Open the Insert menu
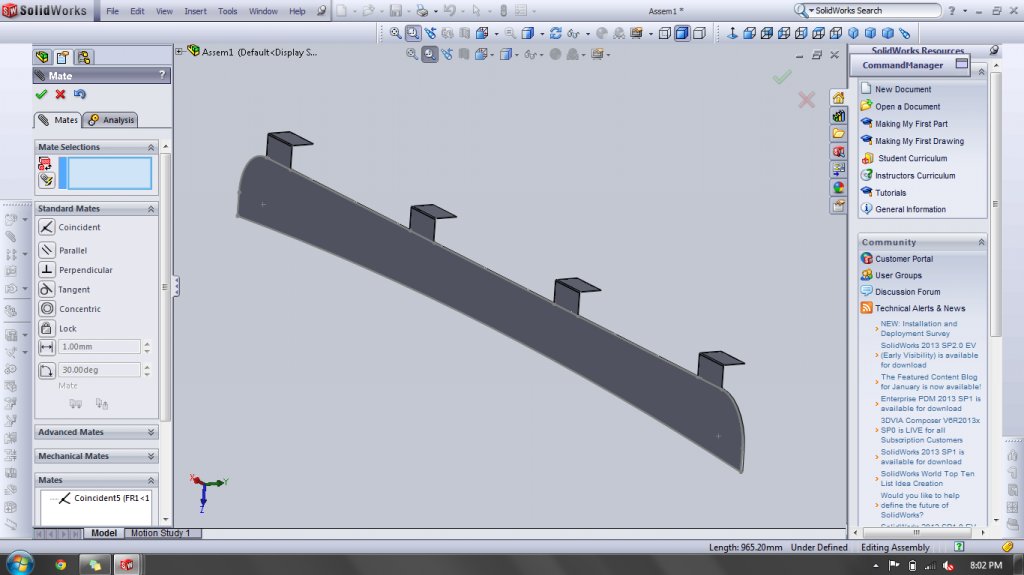This screenshot has height=575, width=1024. point(195,11)
